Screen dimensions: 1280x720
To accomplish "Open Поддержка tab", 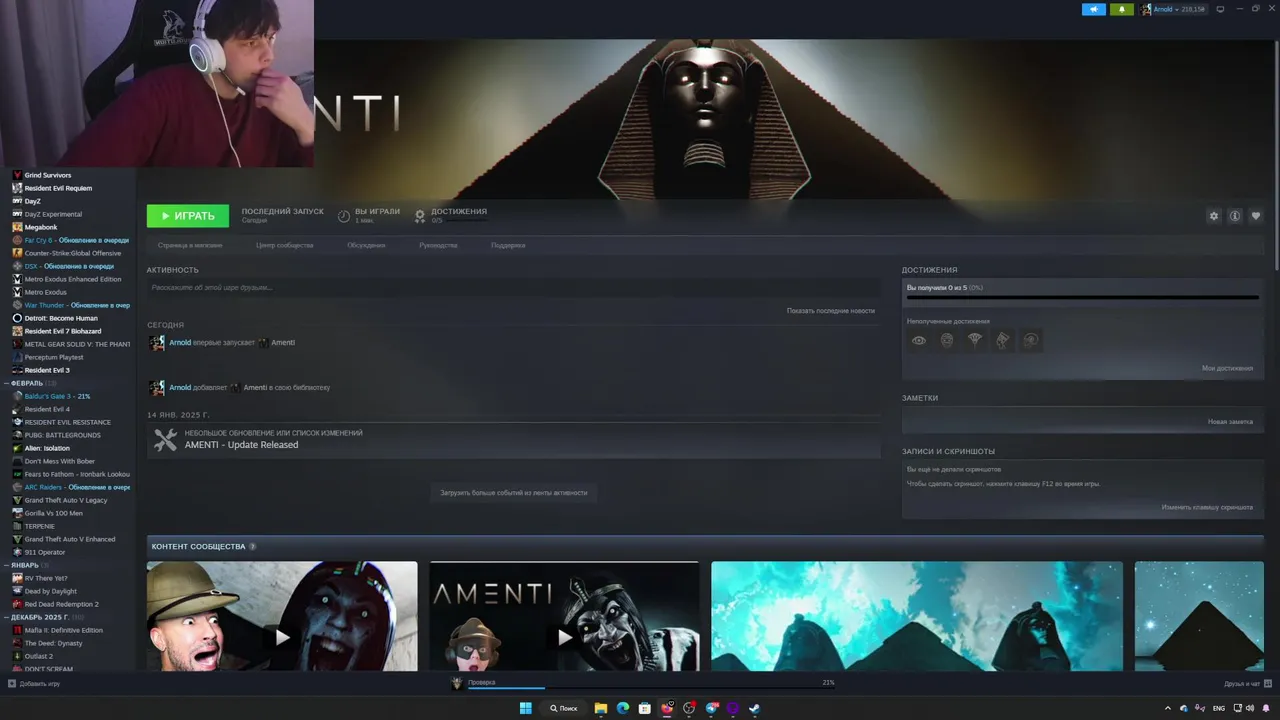I will [x=508, y=245].
